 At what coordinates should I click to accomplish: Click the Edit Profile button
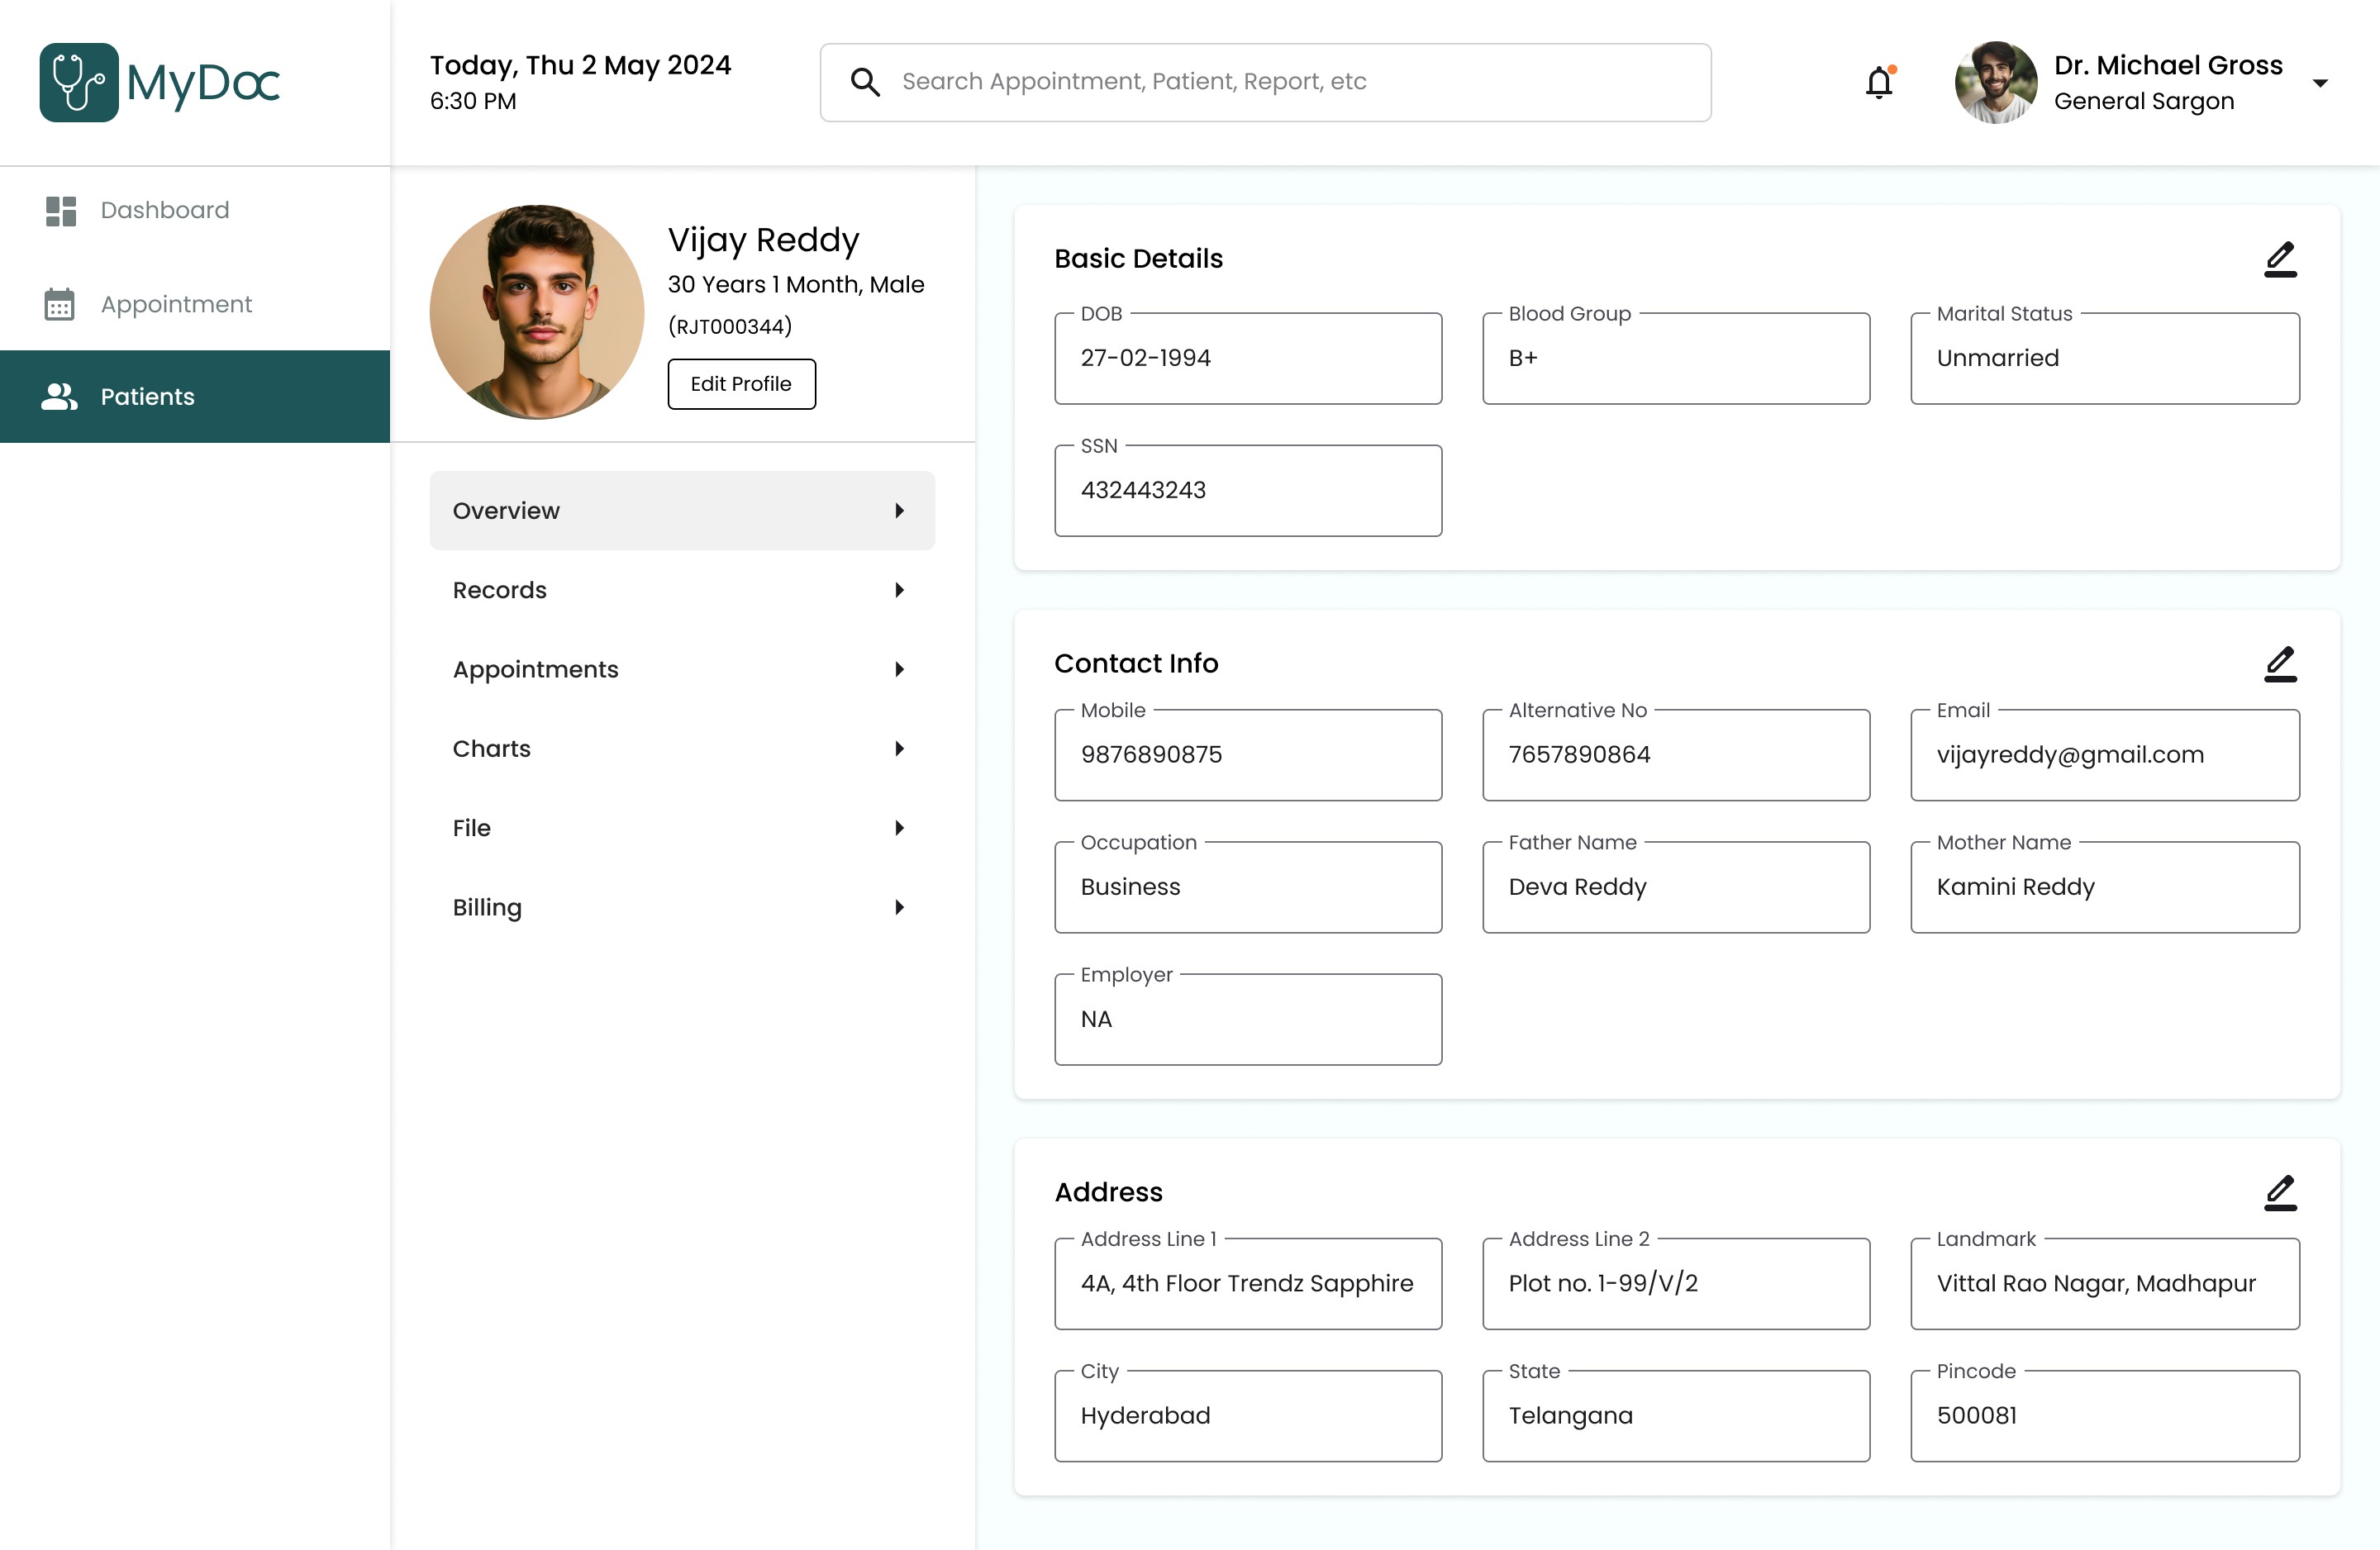pyautogui.click(x=741, y=384)
